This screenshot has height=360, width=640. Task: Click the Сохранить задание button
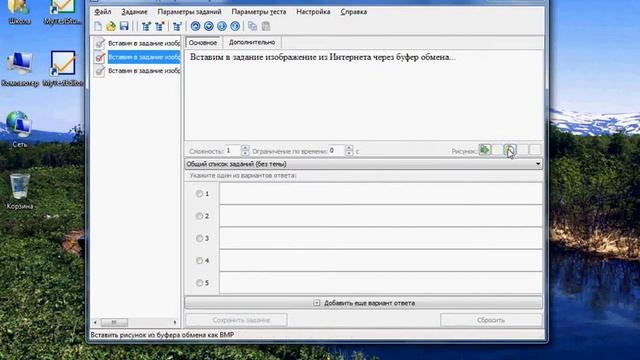[x=236, y=320]
